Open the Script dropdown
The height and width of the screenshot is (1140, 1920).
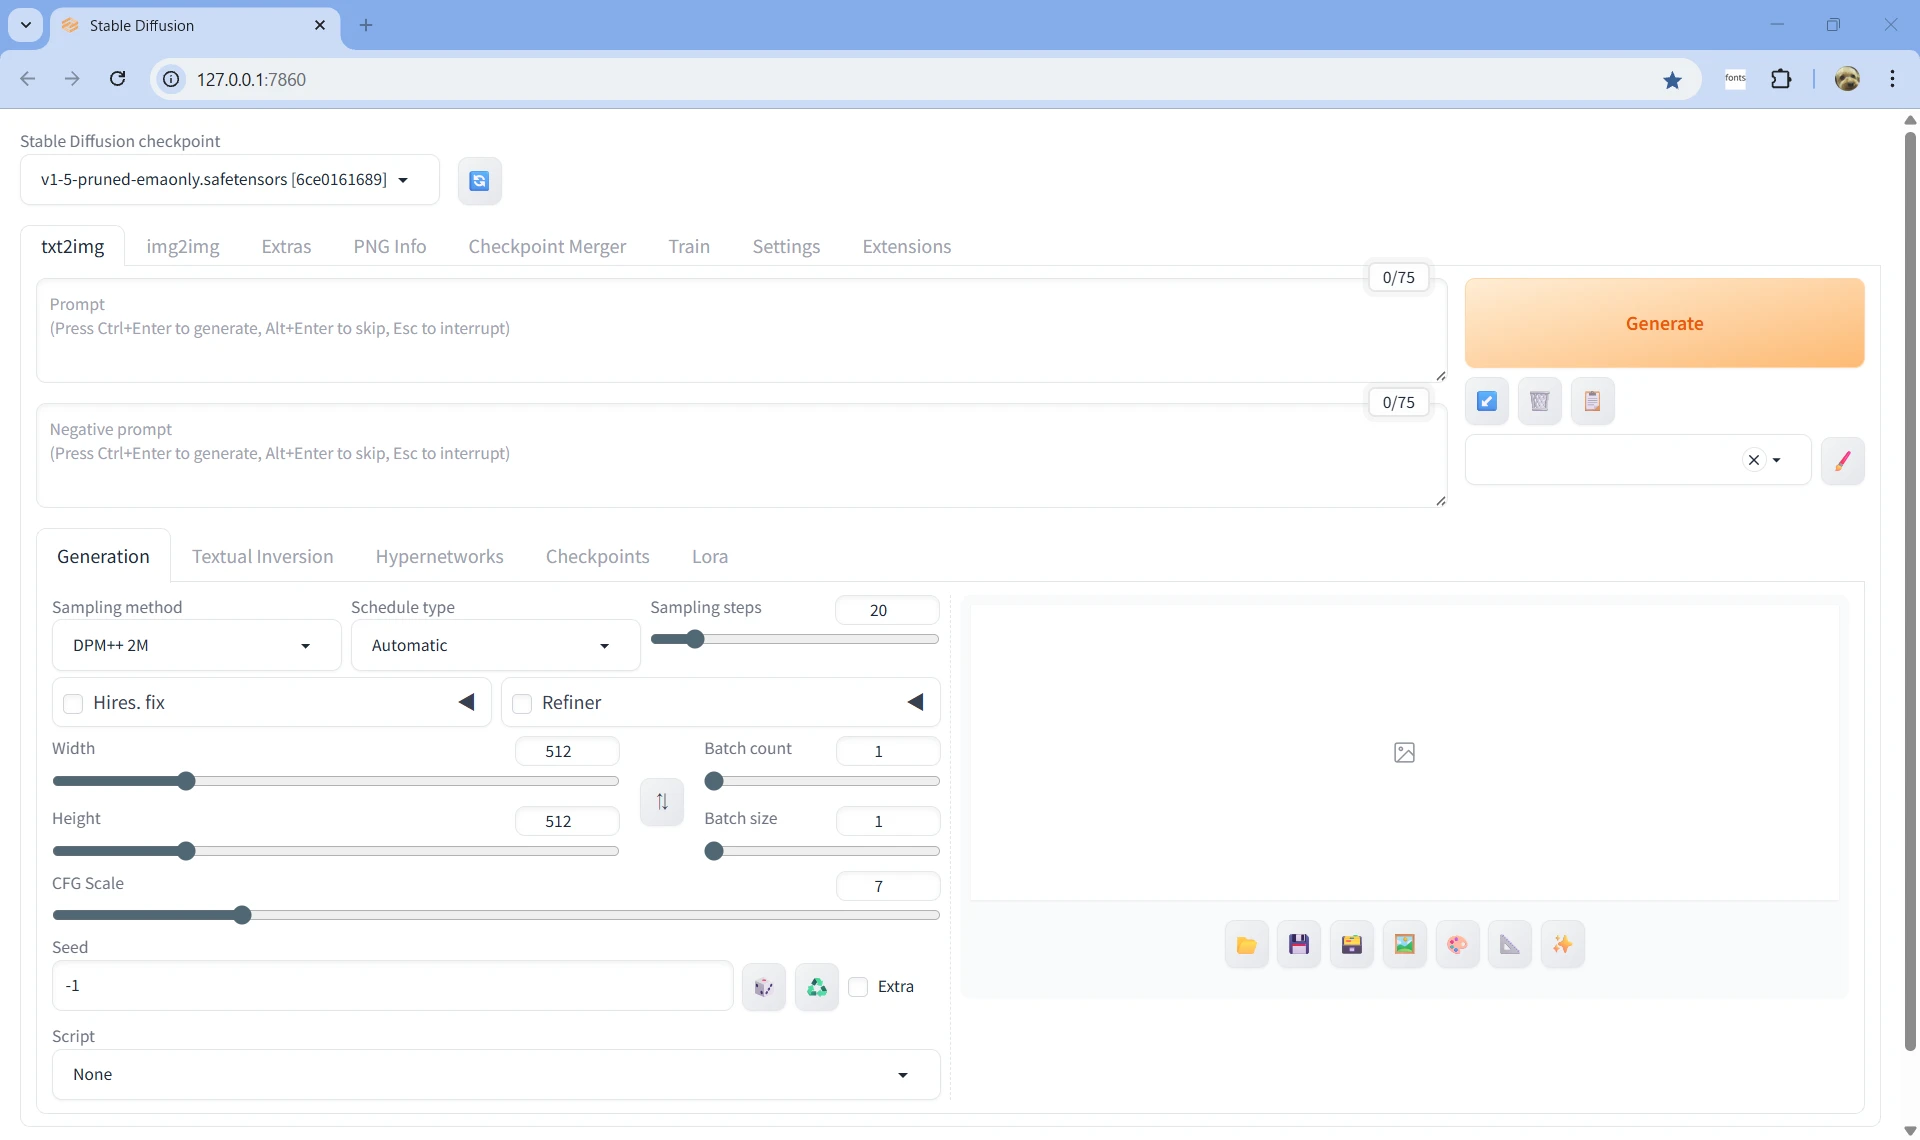[495, 1075]
